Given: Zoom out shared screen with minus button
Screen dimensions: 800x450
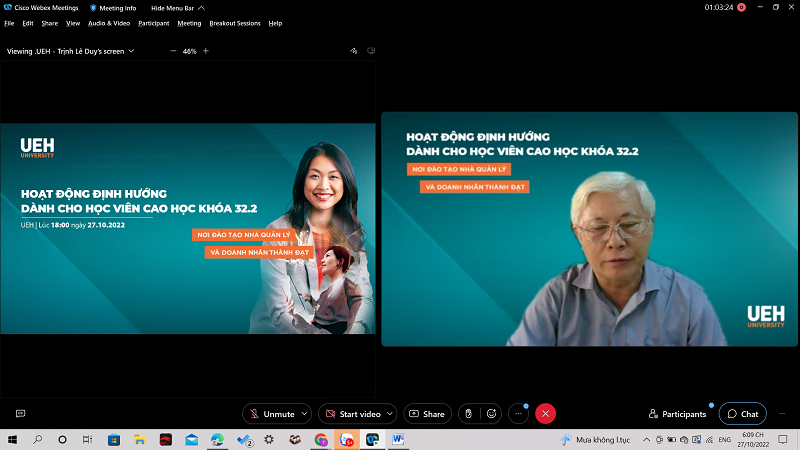Looking at the screenshot, I should (173, 51).
